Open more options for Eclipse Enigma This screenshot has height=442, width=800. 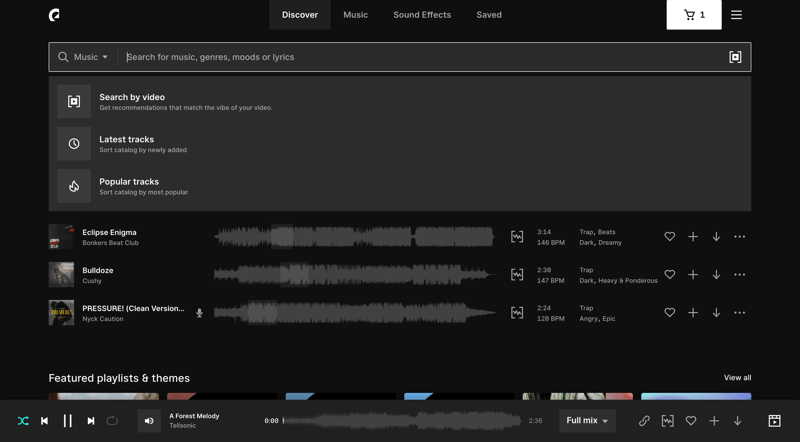click(x=739, y=237)
